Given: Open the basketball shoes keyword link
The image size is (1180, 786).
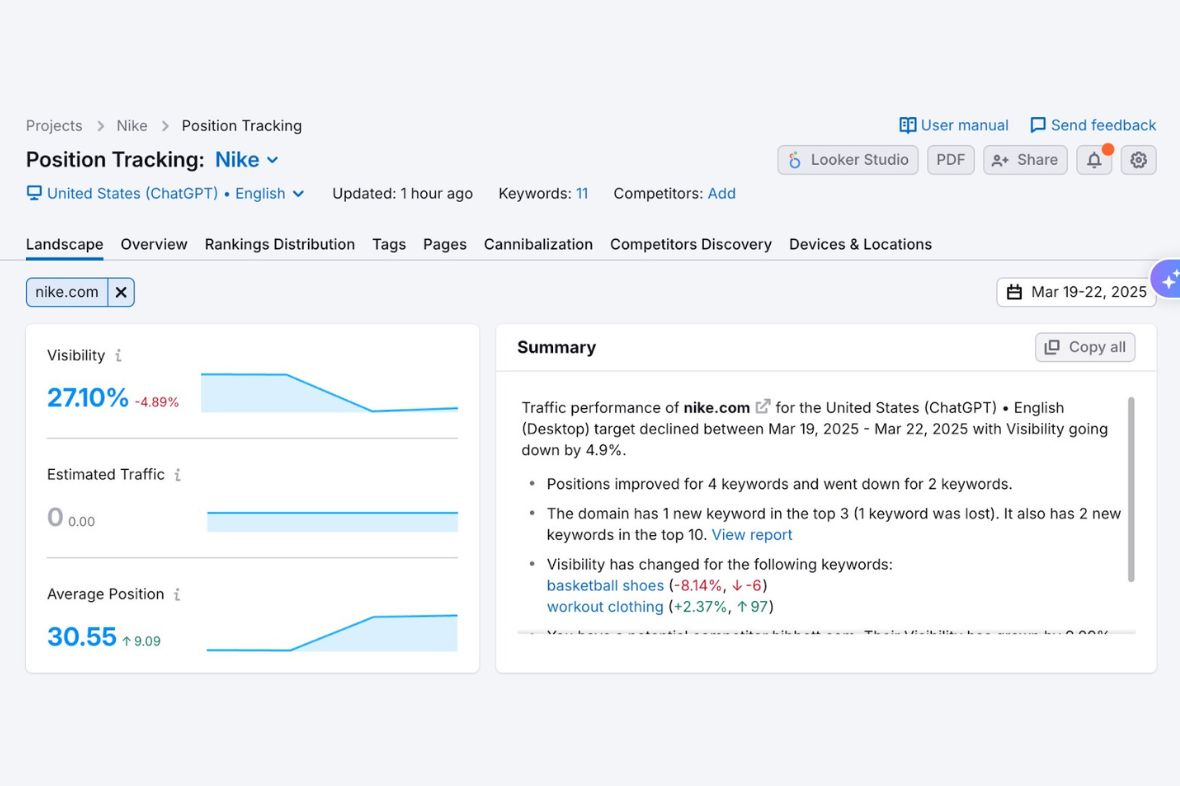Looking at the screenshot, I should coord(605,585).
